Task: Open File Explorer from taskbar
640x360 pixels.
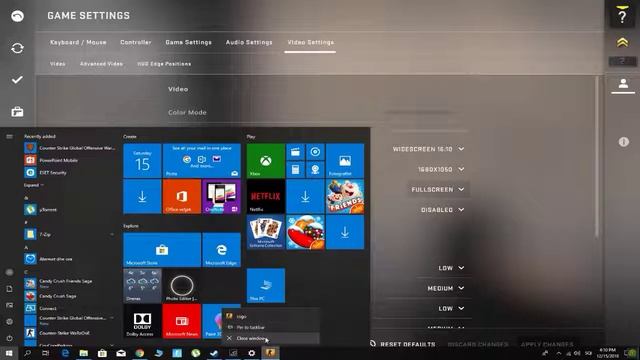Action: pos(84,353)
